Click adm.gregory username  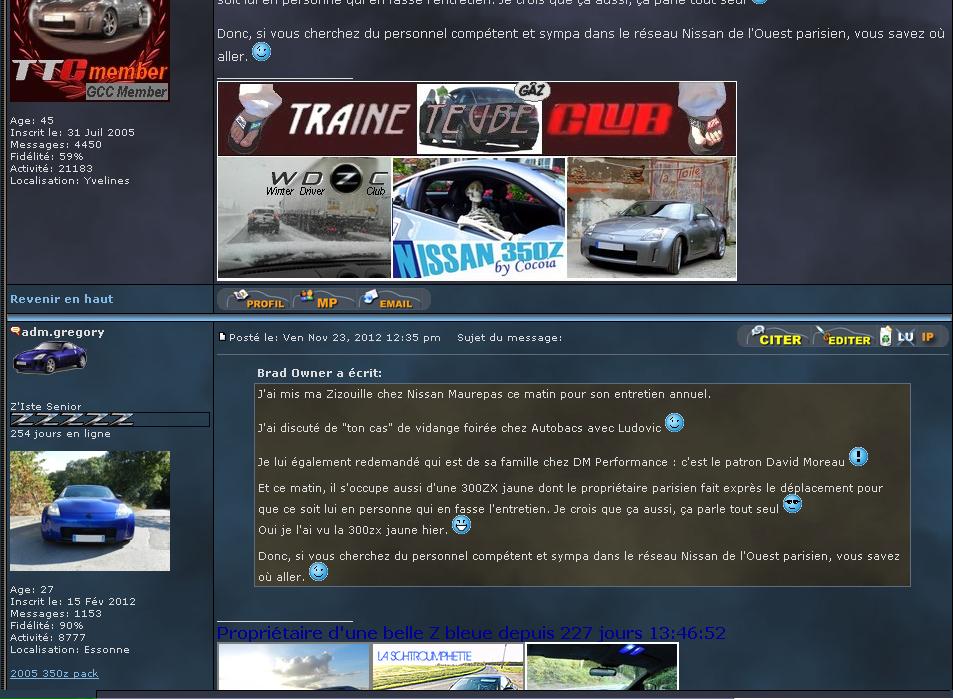pos(63,332)
